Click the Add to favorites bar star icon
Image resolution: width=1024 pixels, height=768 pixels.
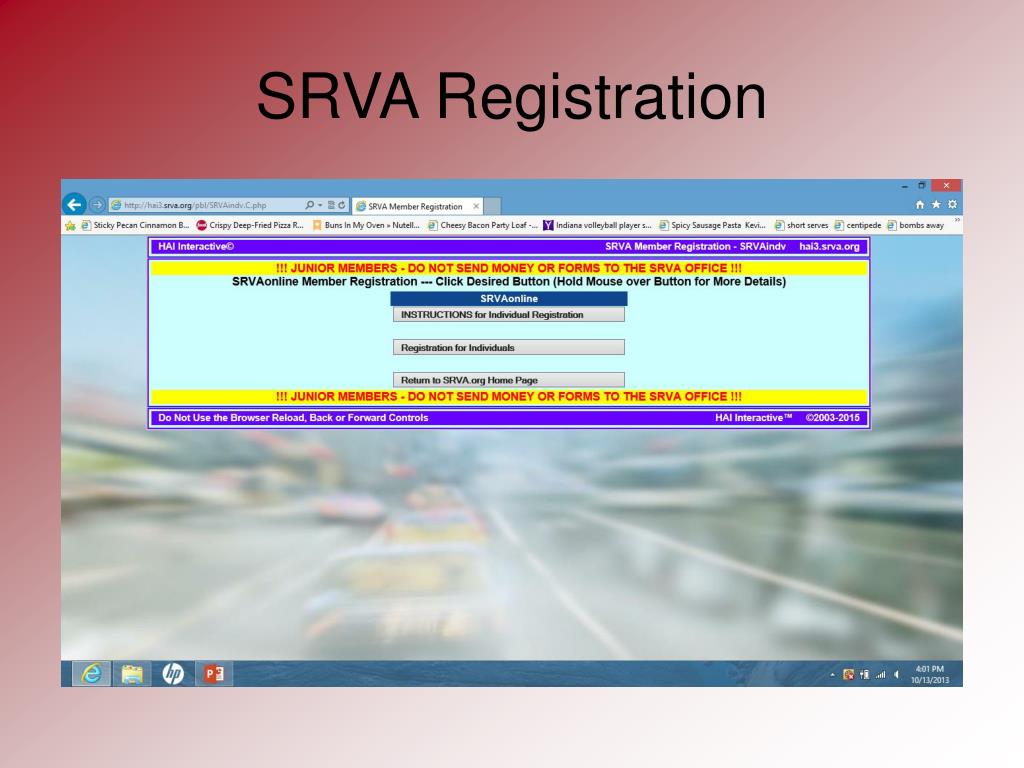70,226
